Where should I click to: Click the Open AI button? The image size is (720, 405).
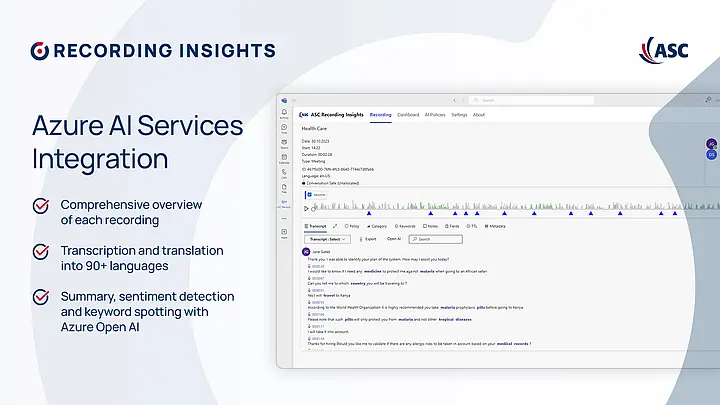point(394,239)
